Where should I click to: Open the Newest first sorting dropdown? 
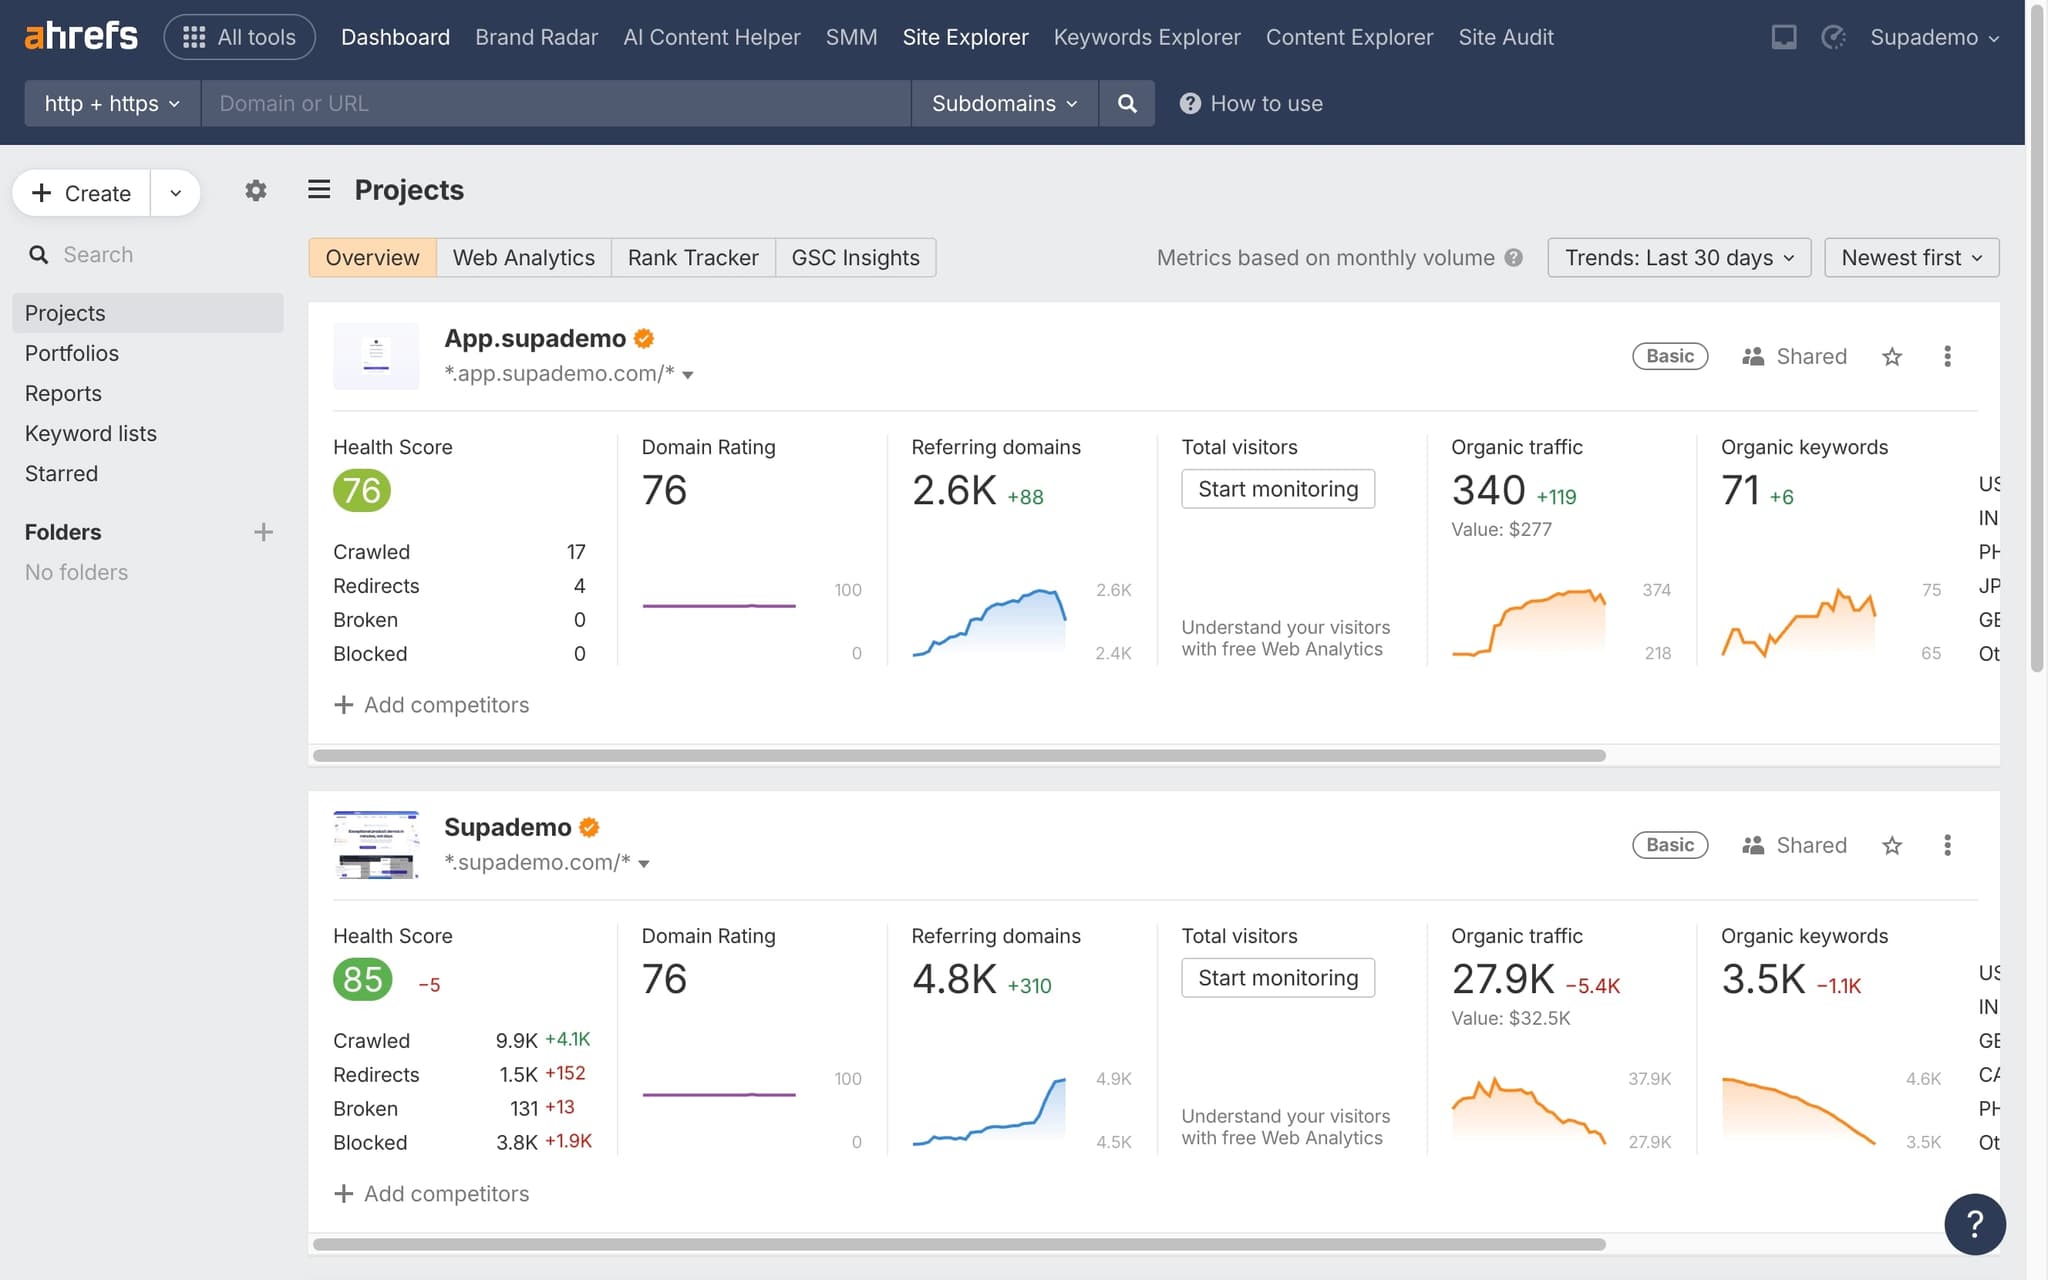click(x=1910, y=257)
